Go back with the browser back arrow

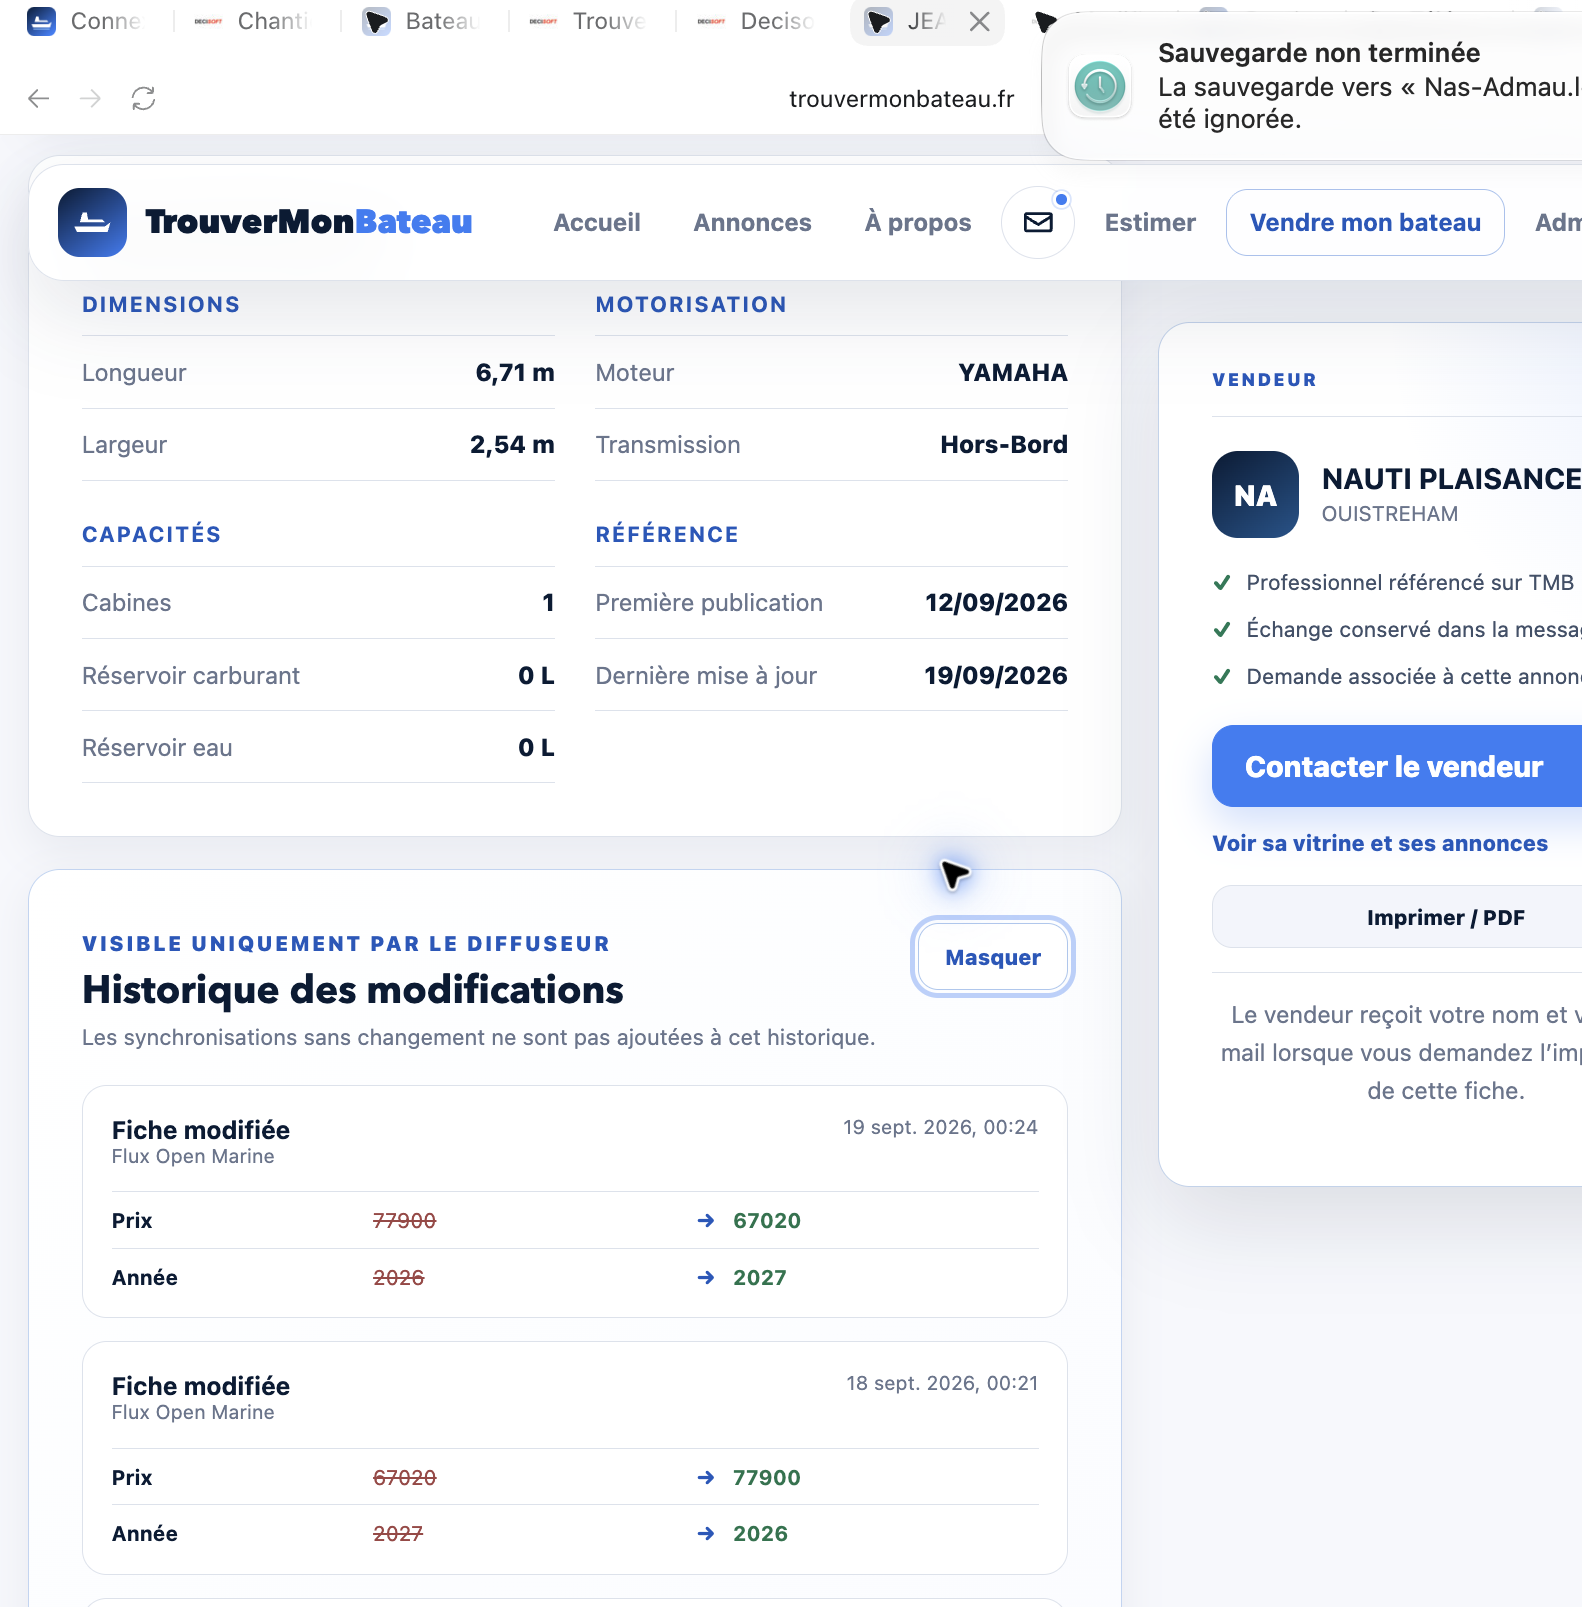click(39, 98)
